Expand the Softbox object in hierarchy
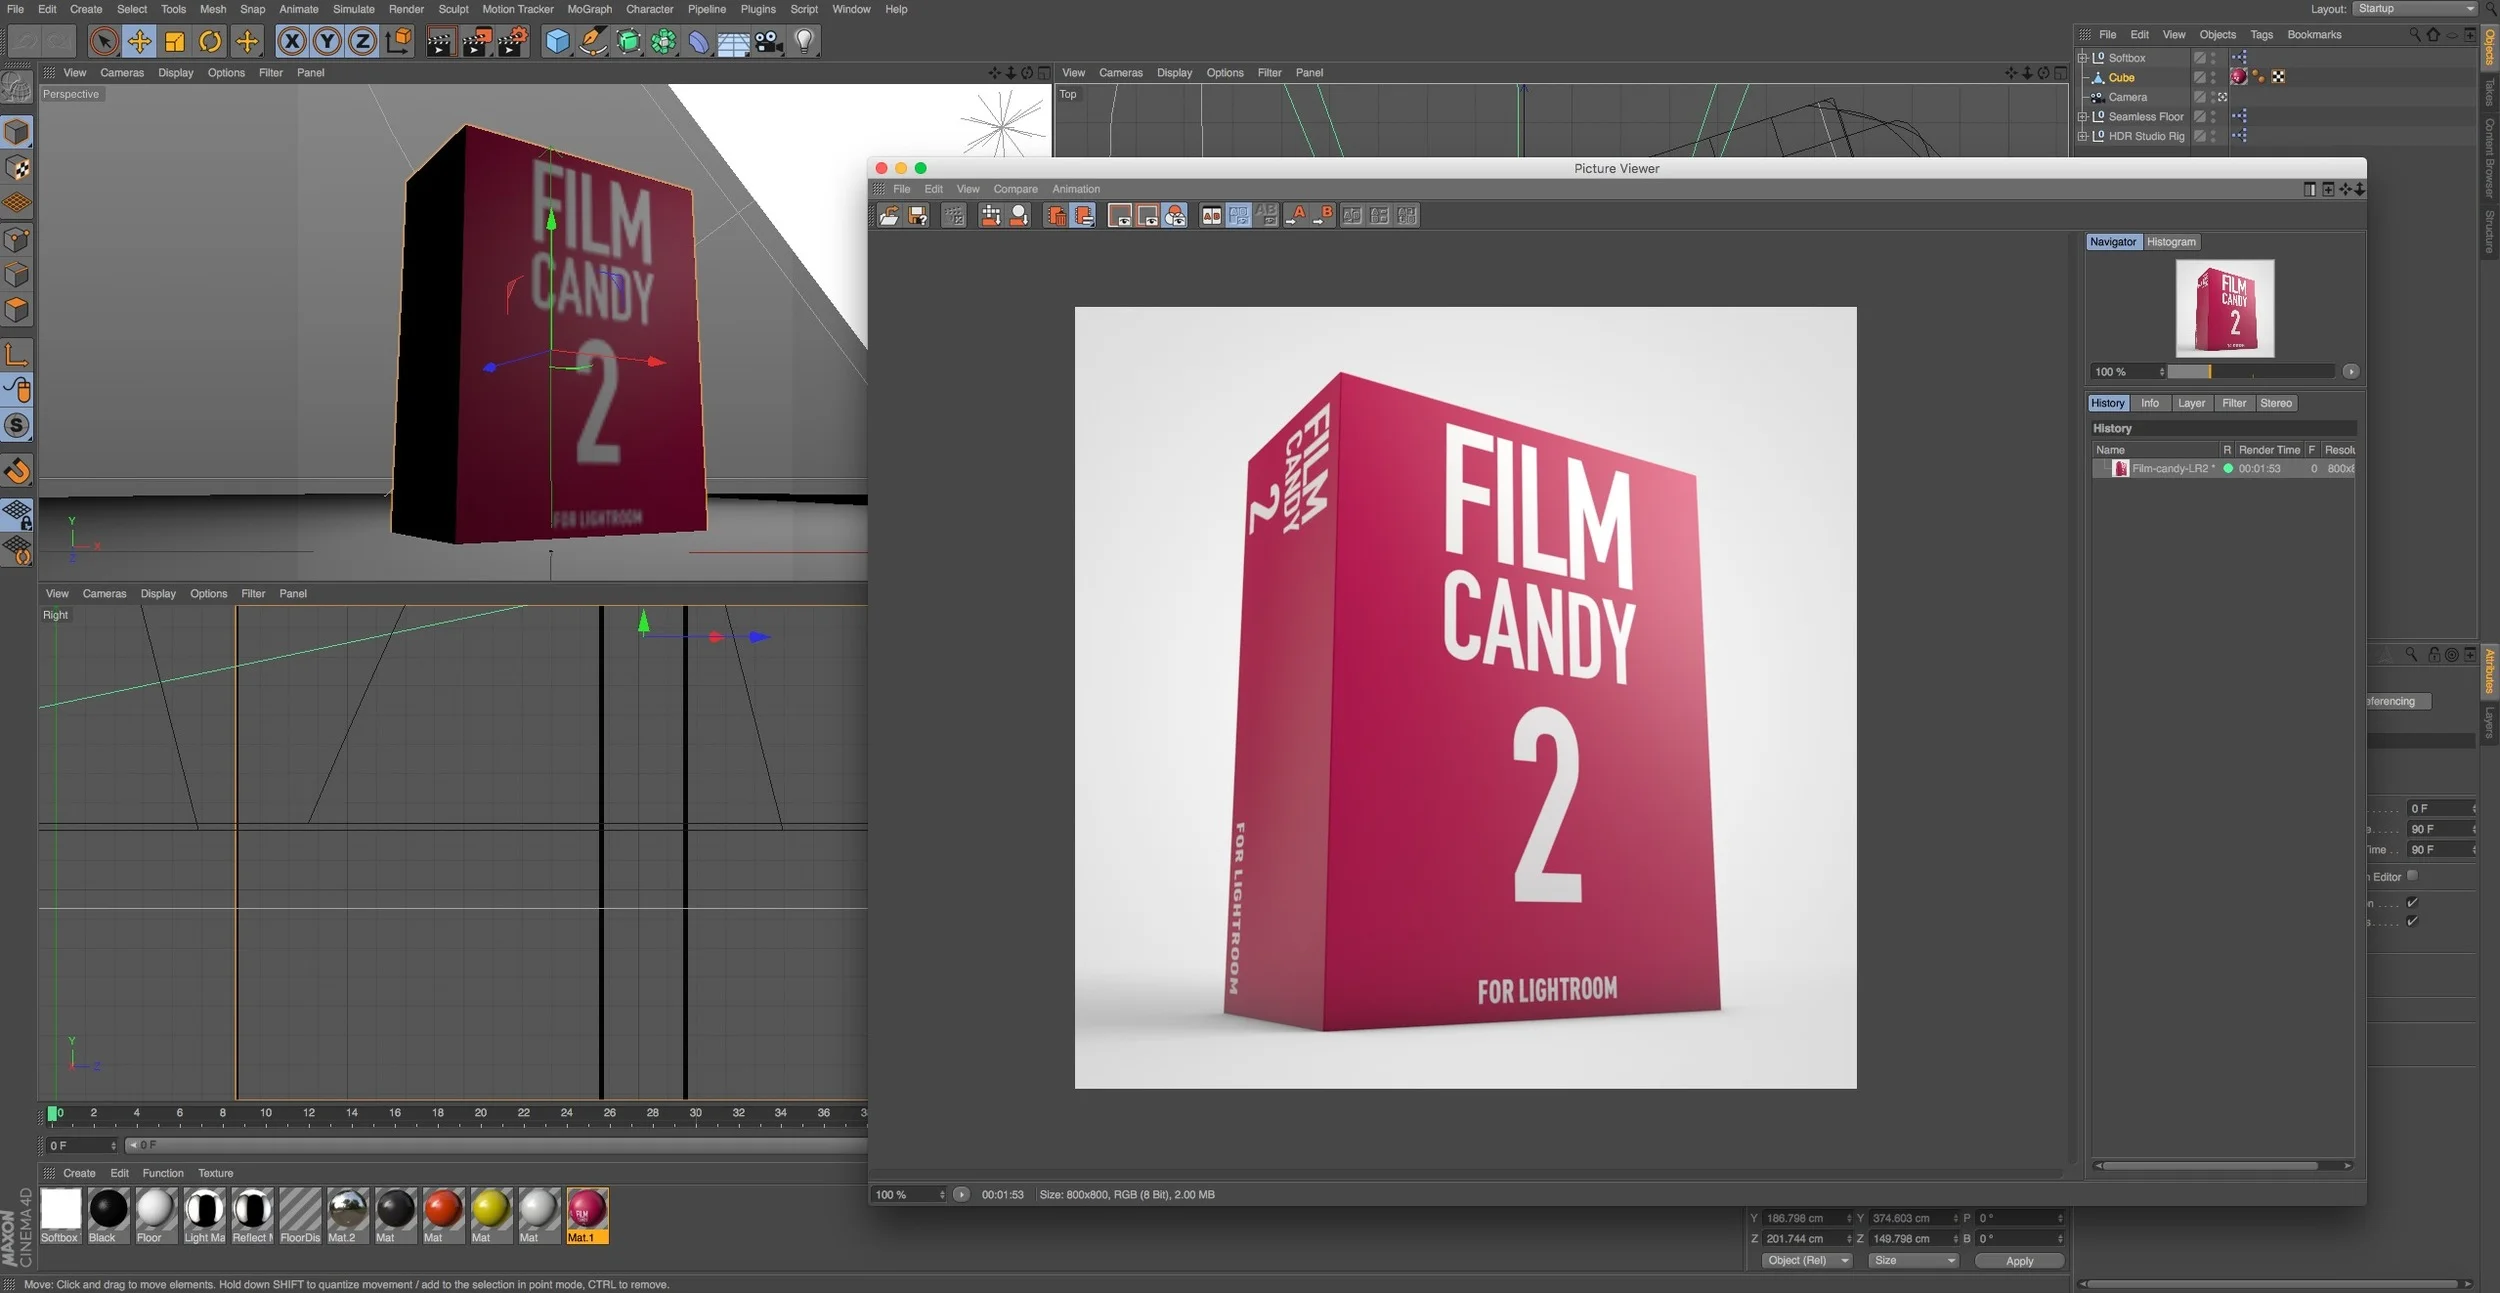The width and height of the screenshot is (2500, 1293). coord(2083,58)
